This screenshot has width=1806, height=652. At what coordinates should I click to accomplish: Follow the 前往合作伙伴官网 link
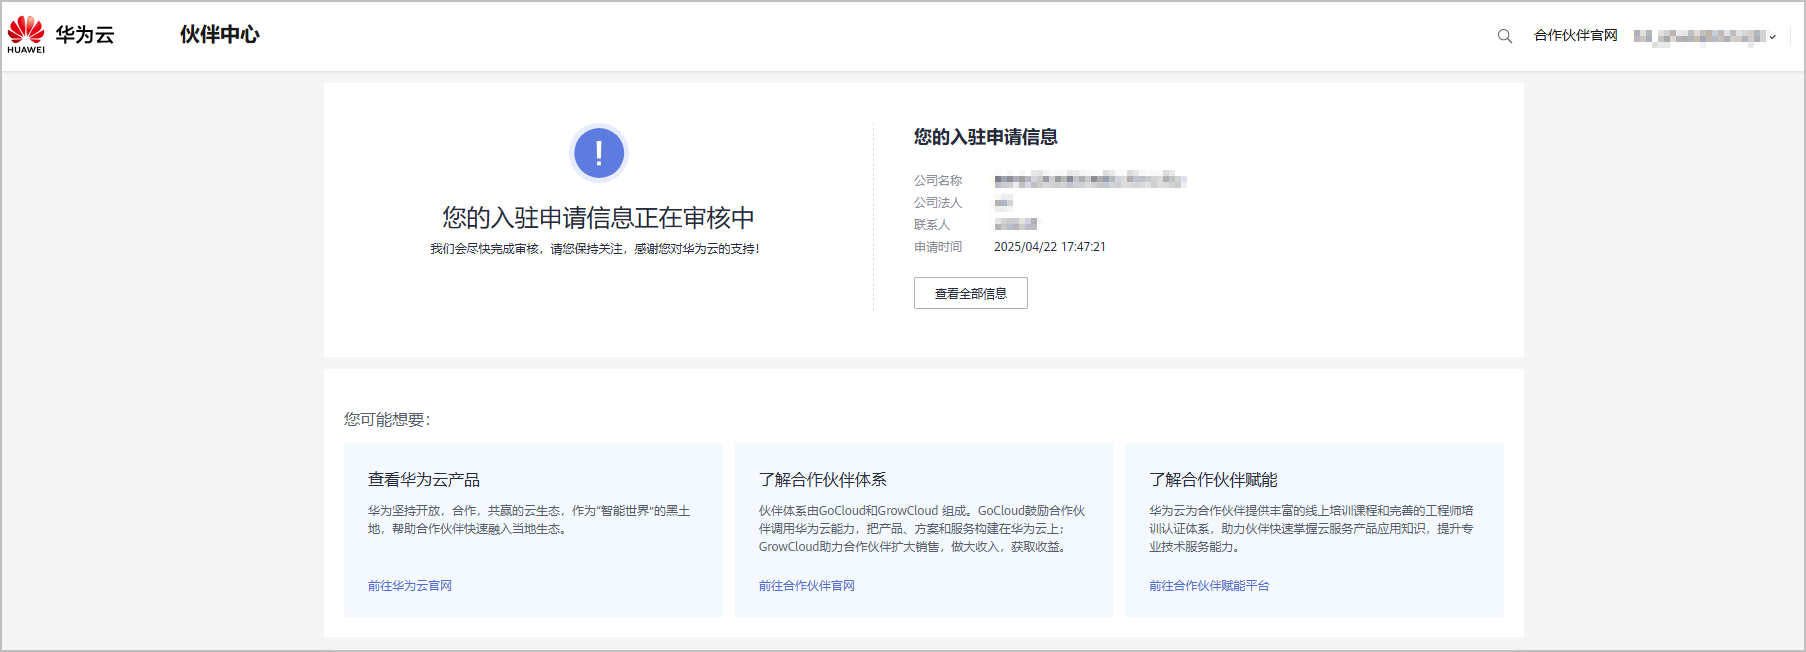(x=806, y=586)
